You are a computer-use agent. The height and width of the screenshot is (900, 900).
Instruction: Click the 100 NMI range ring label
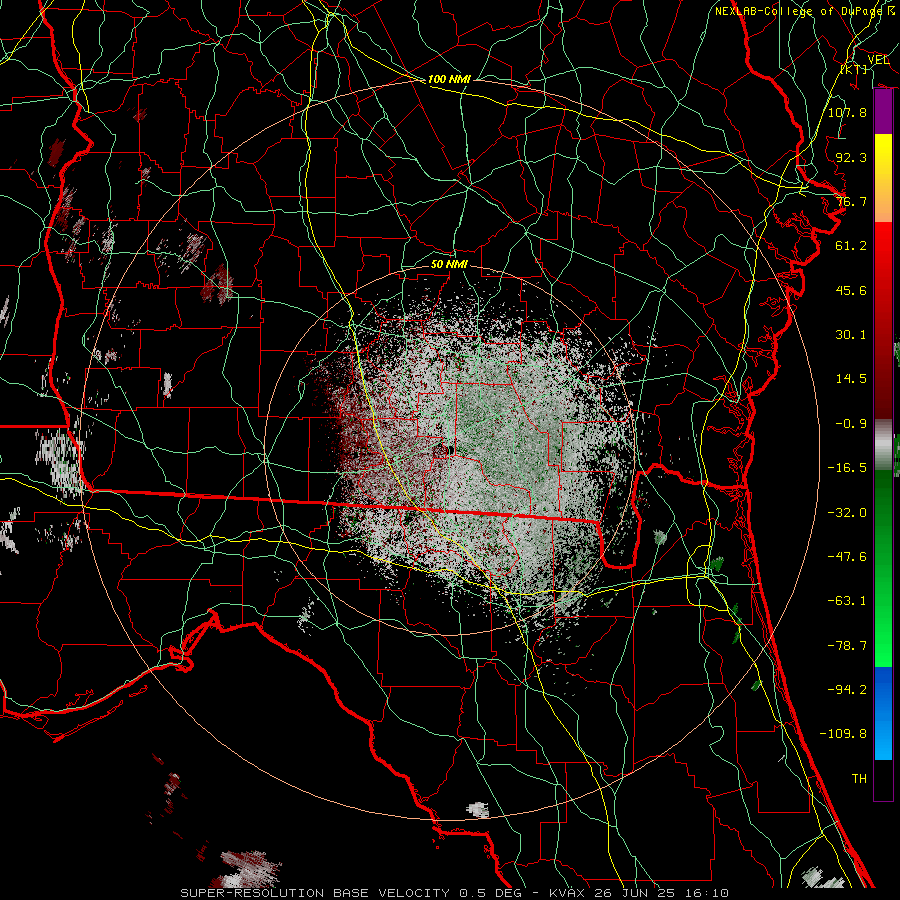click(x=449, y=79)
